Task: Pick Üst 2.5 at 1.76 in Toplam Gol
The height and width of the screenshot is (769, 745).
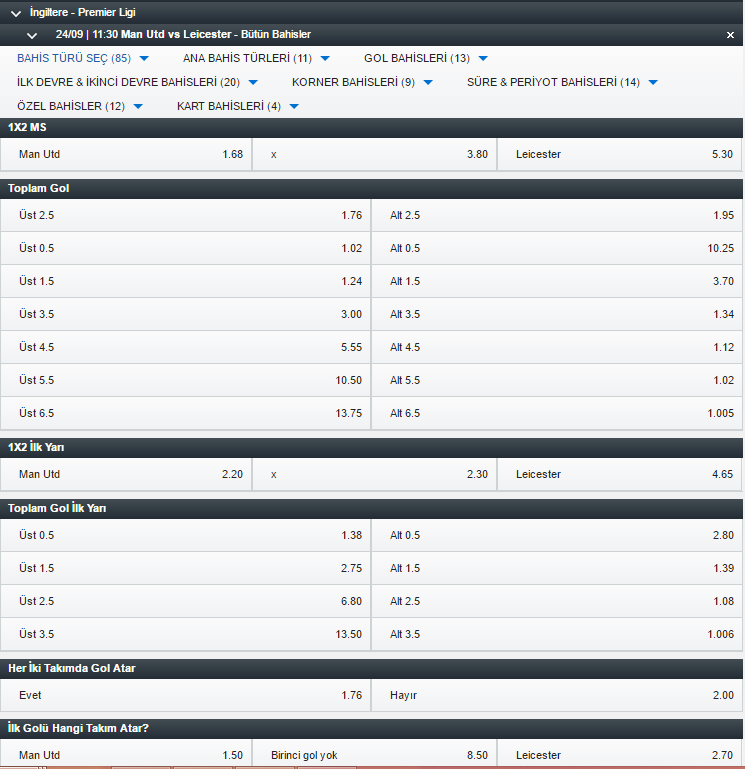Action: coord(185,215)
